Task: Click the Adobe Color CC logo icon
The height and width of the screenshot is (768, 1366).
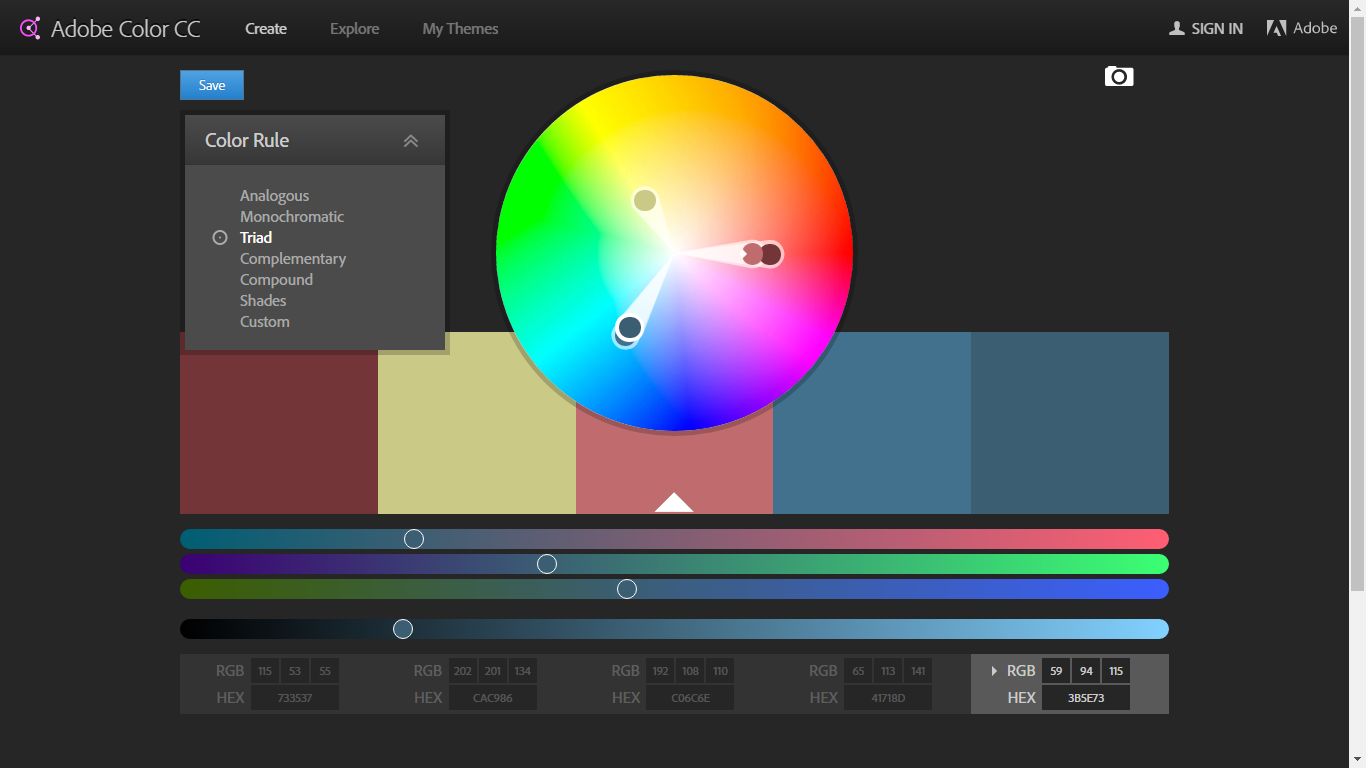Action: pyautogui.click(x=30, y=28)
